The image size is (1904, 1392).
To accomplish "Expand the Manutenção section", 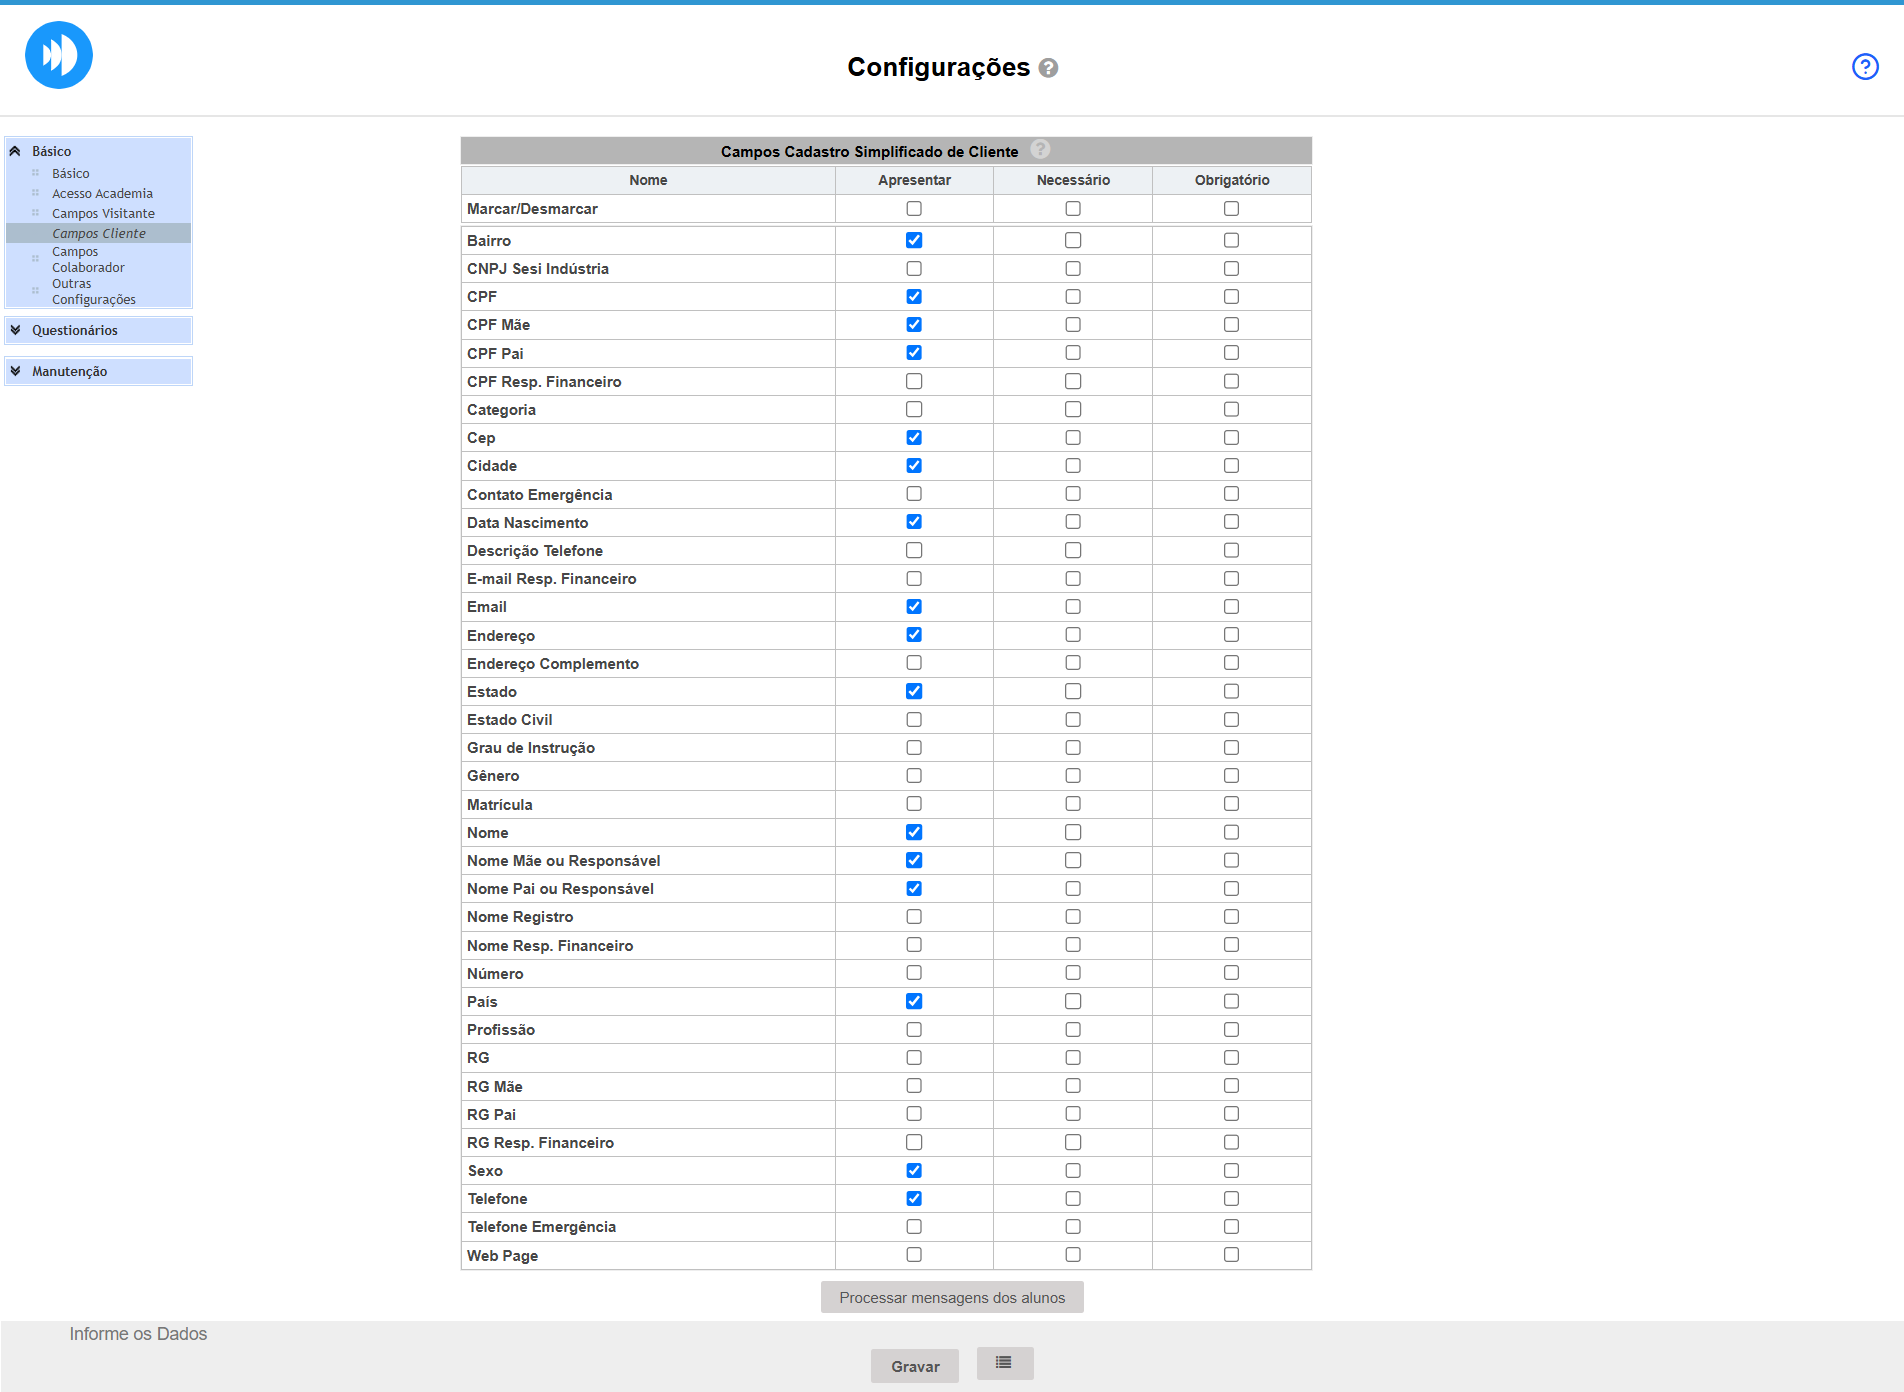I will click(16, 371).
